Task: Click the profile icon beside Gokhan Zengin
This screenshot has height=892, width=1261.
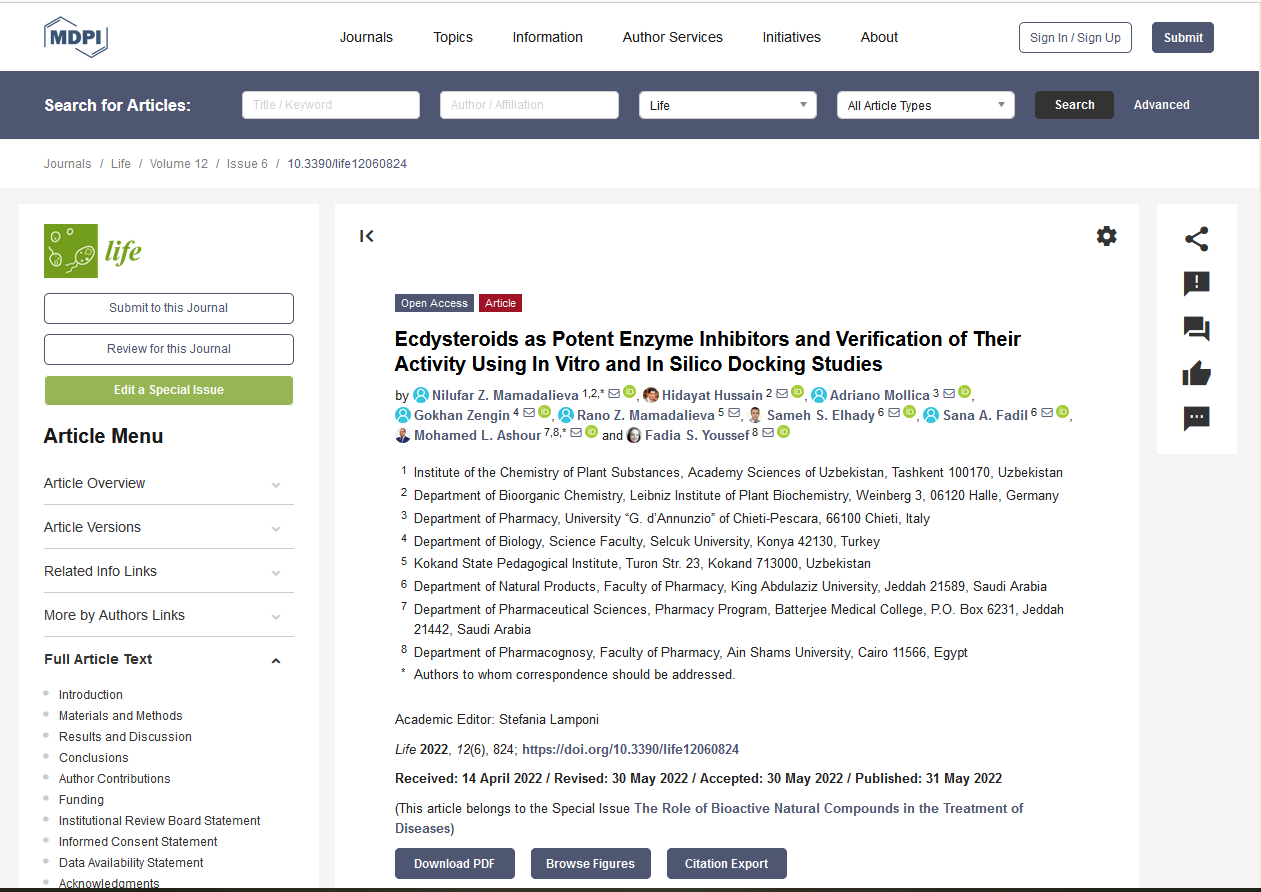Action: pyautogui.click(x=403, y=415)
